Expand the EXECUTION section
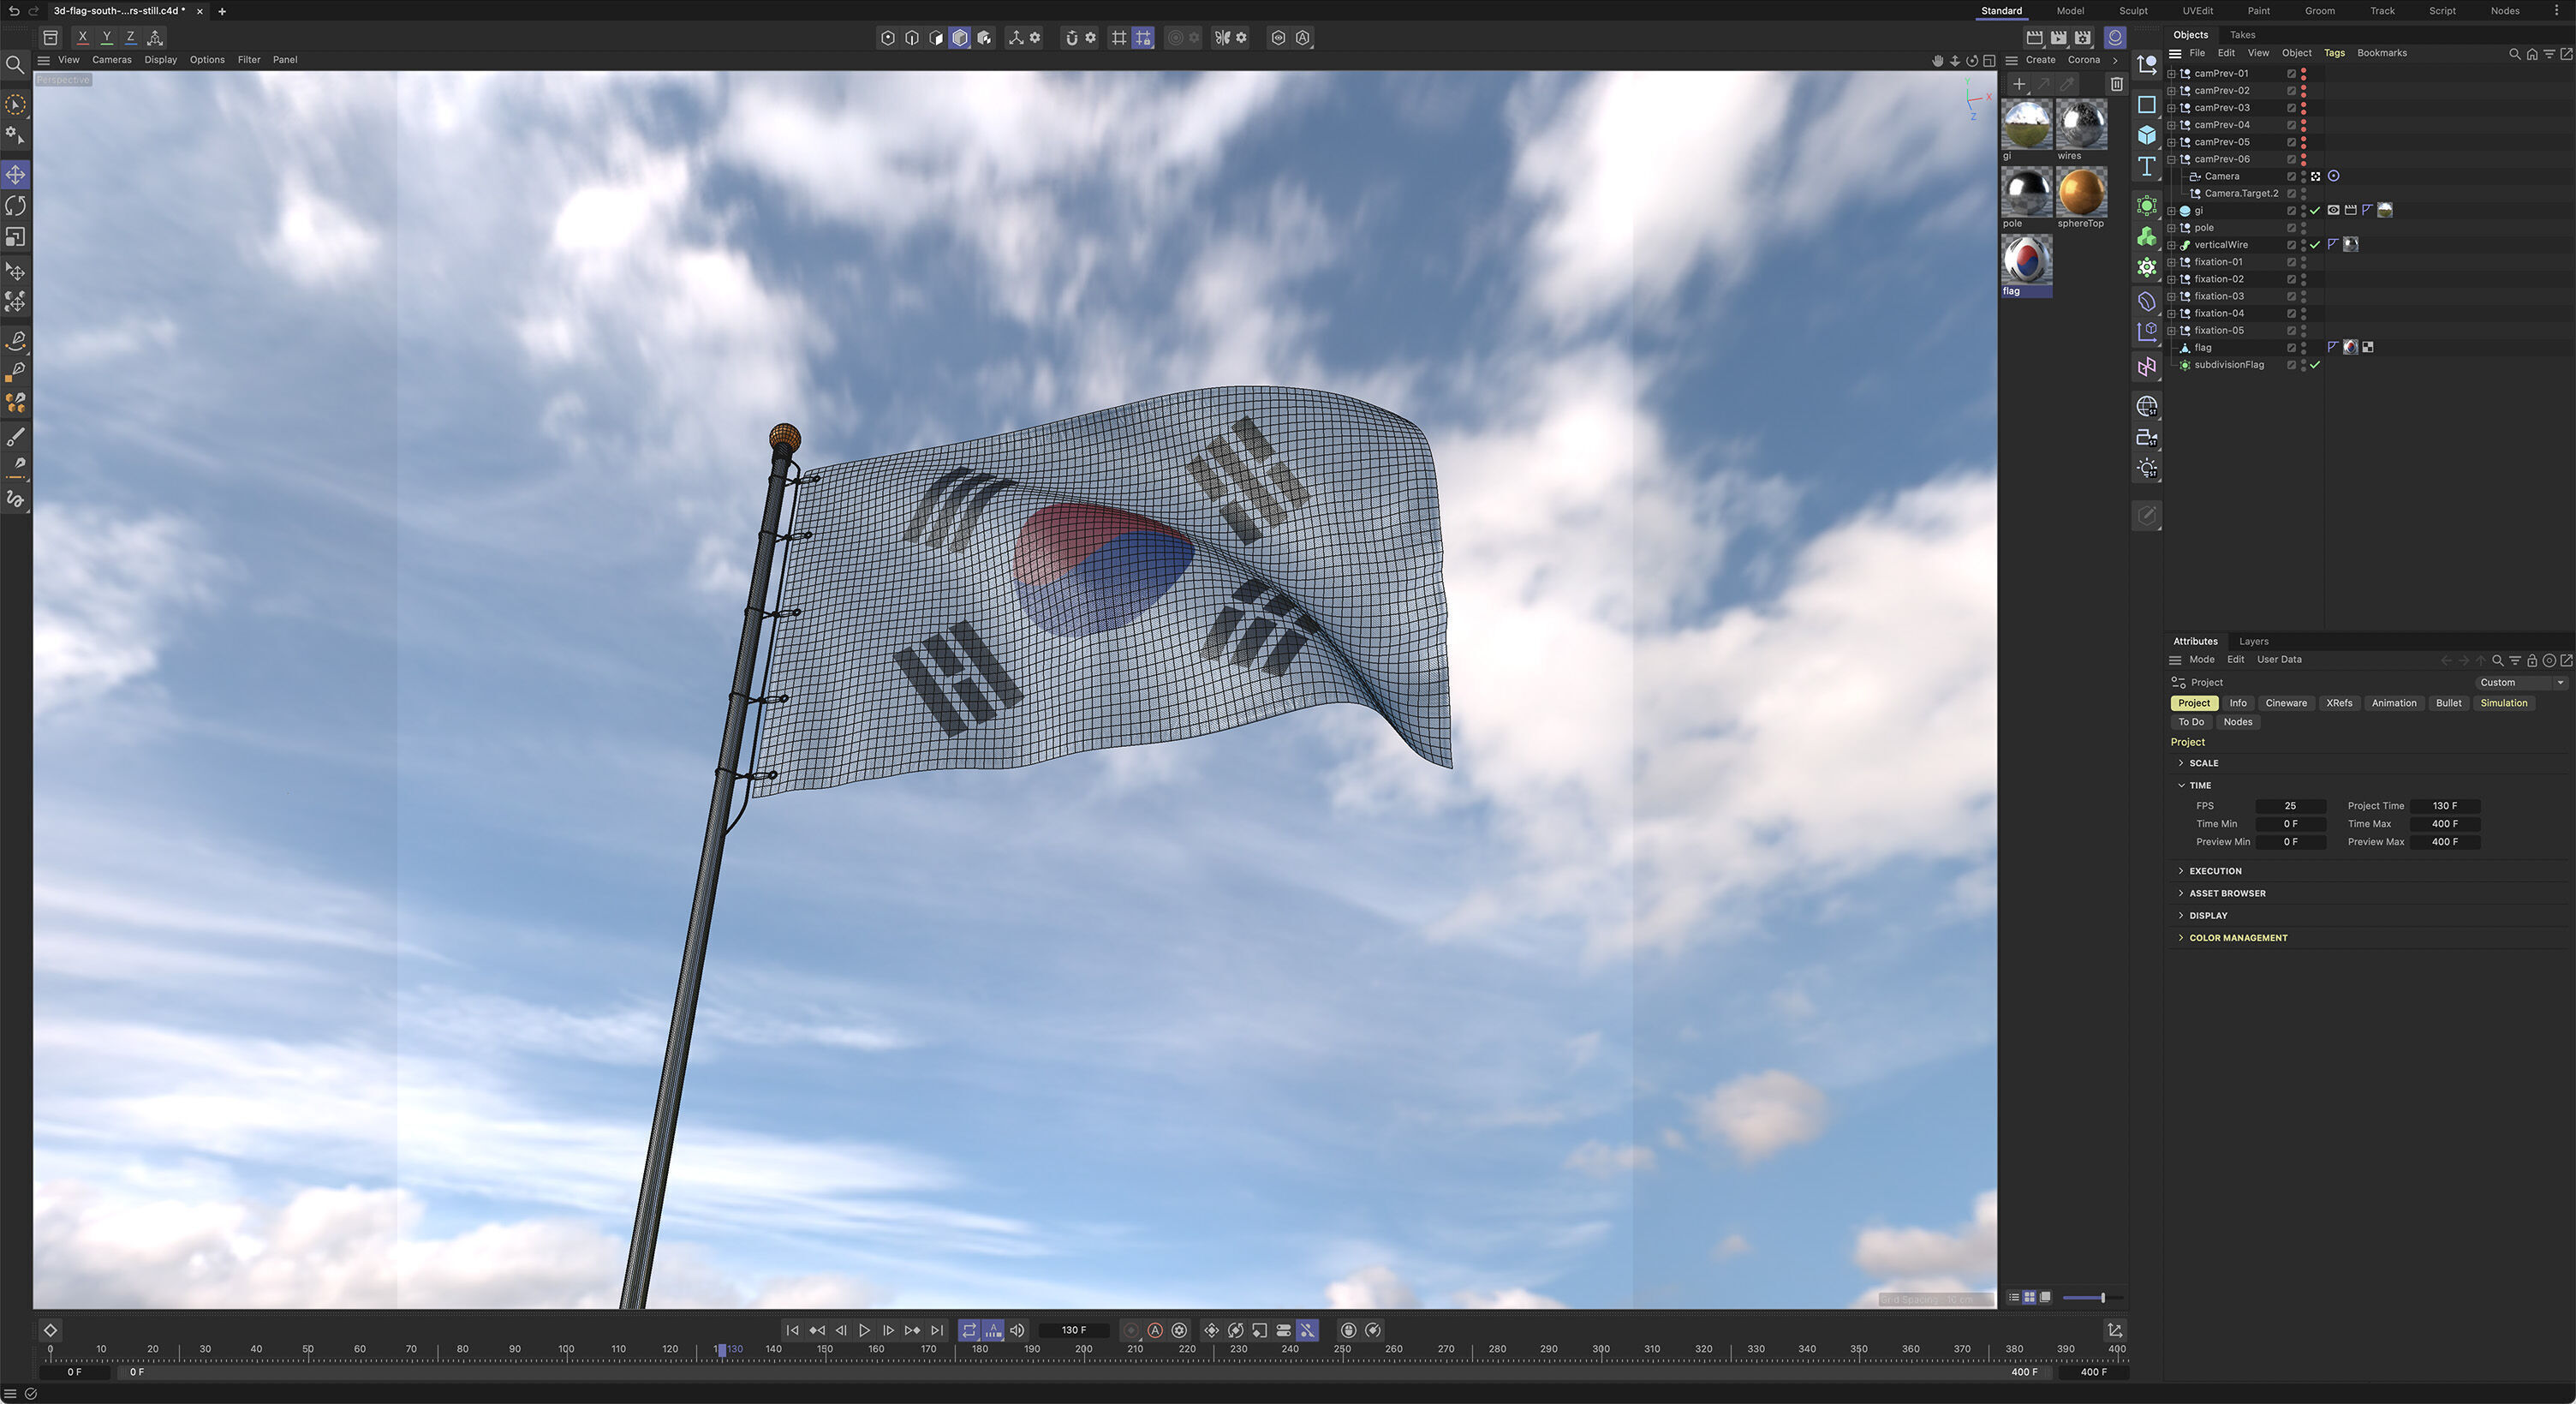2576x1404 pixels. (x=2181, y=871)
